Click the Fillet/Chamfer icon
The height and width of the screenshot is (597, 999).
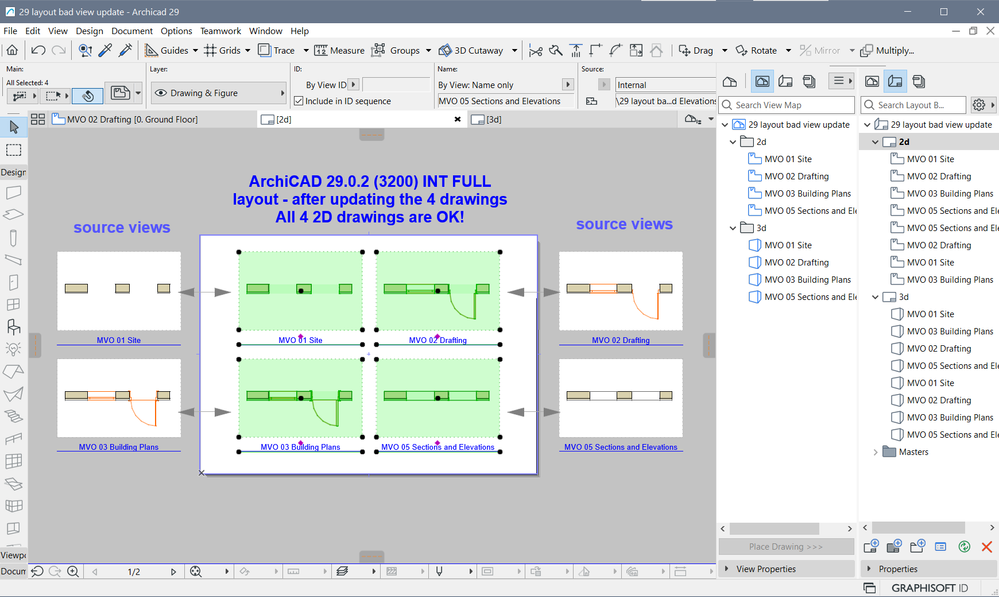point(615,50)
